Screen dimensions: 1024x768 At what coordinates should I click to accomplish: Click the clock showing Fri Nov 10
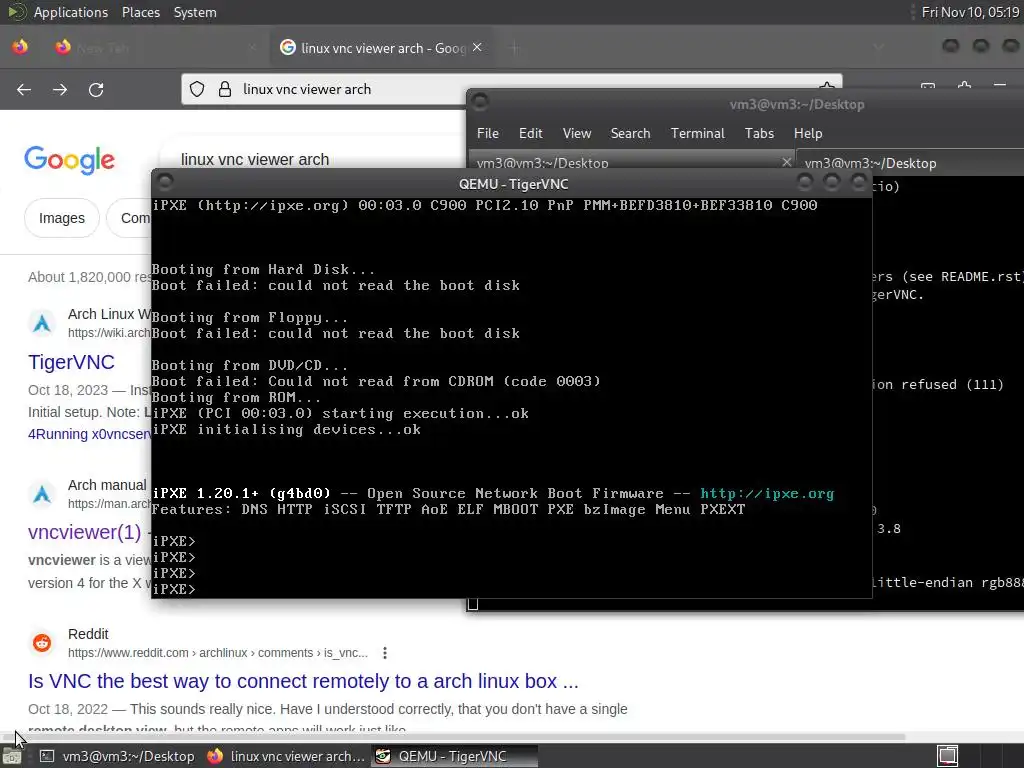(x=970, y=12)
